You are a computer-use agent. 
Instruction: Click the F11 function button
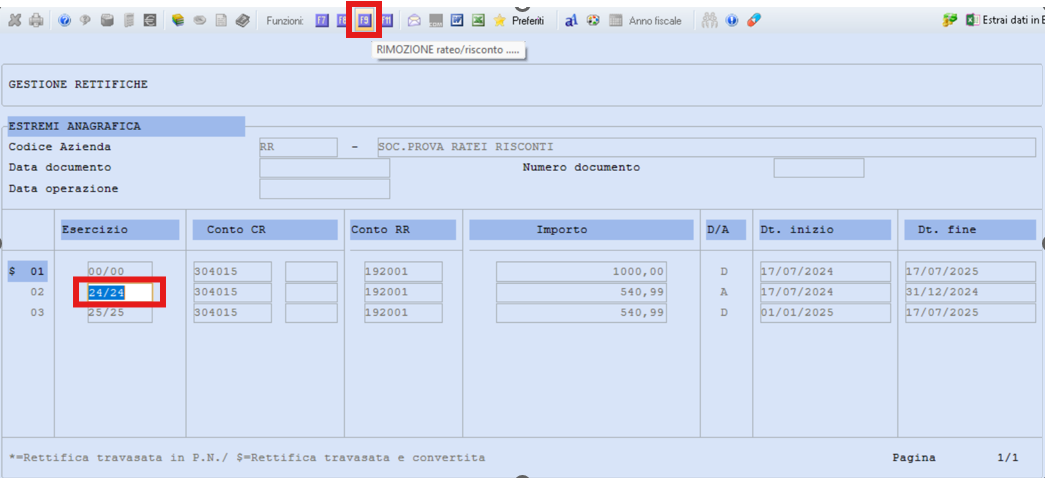click(387, 21)
